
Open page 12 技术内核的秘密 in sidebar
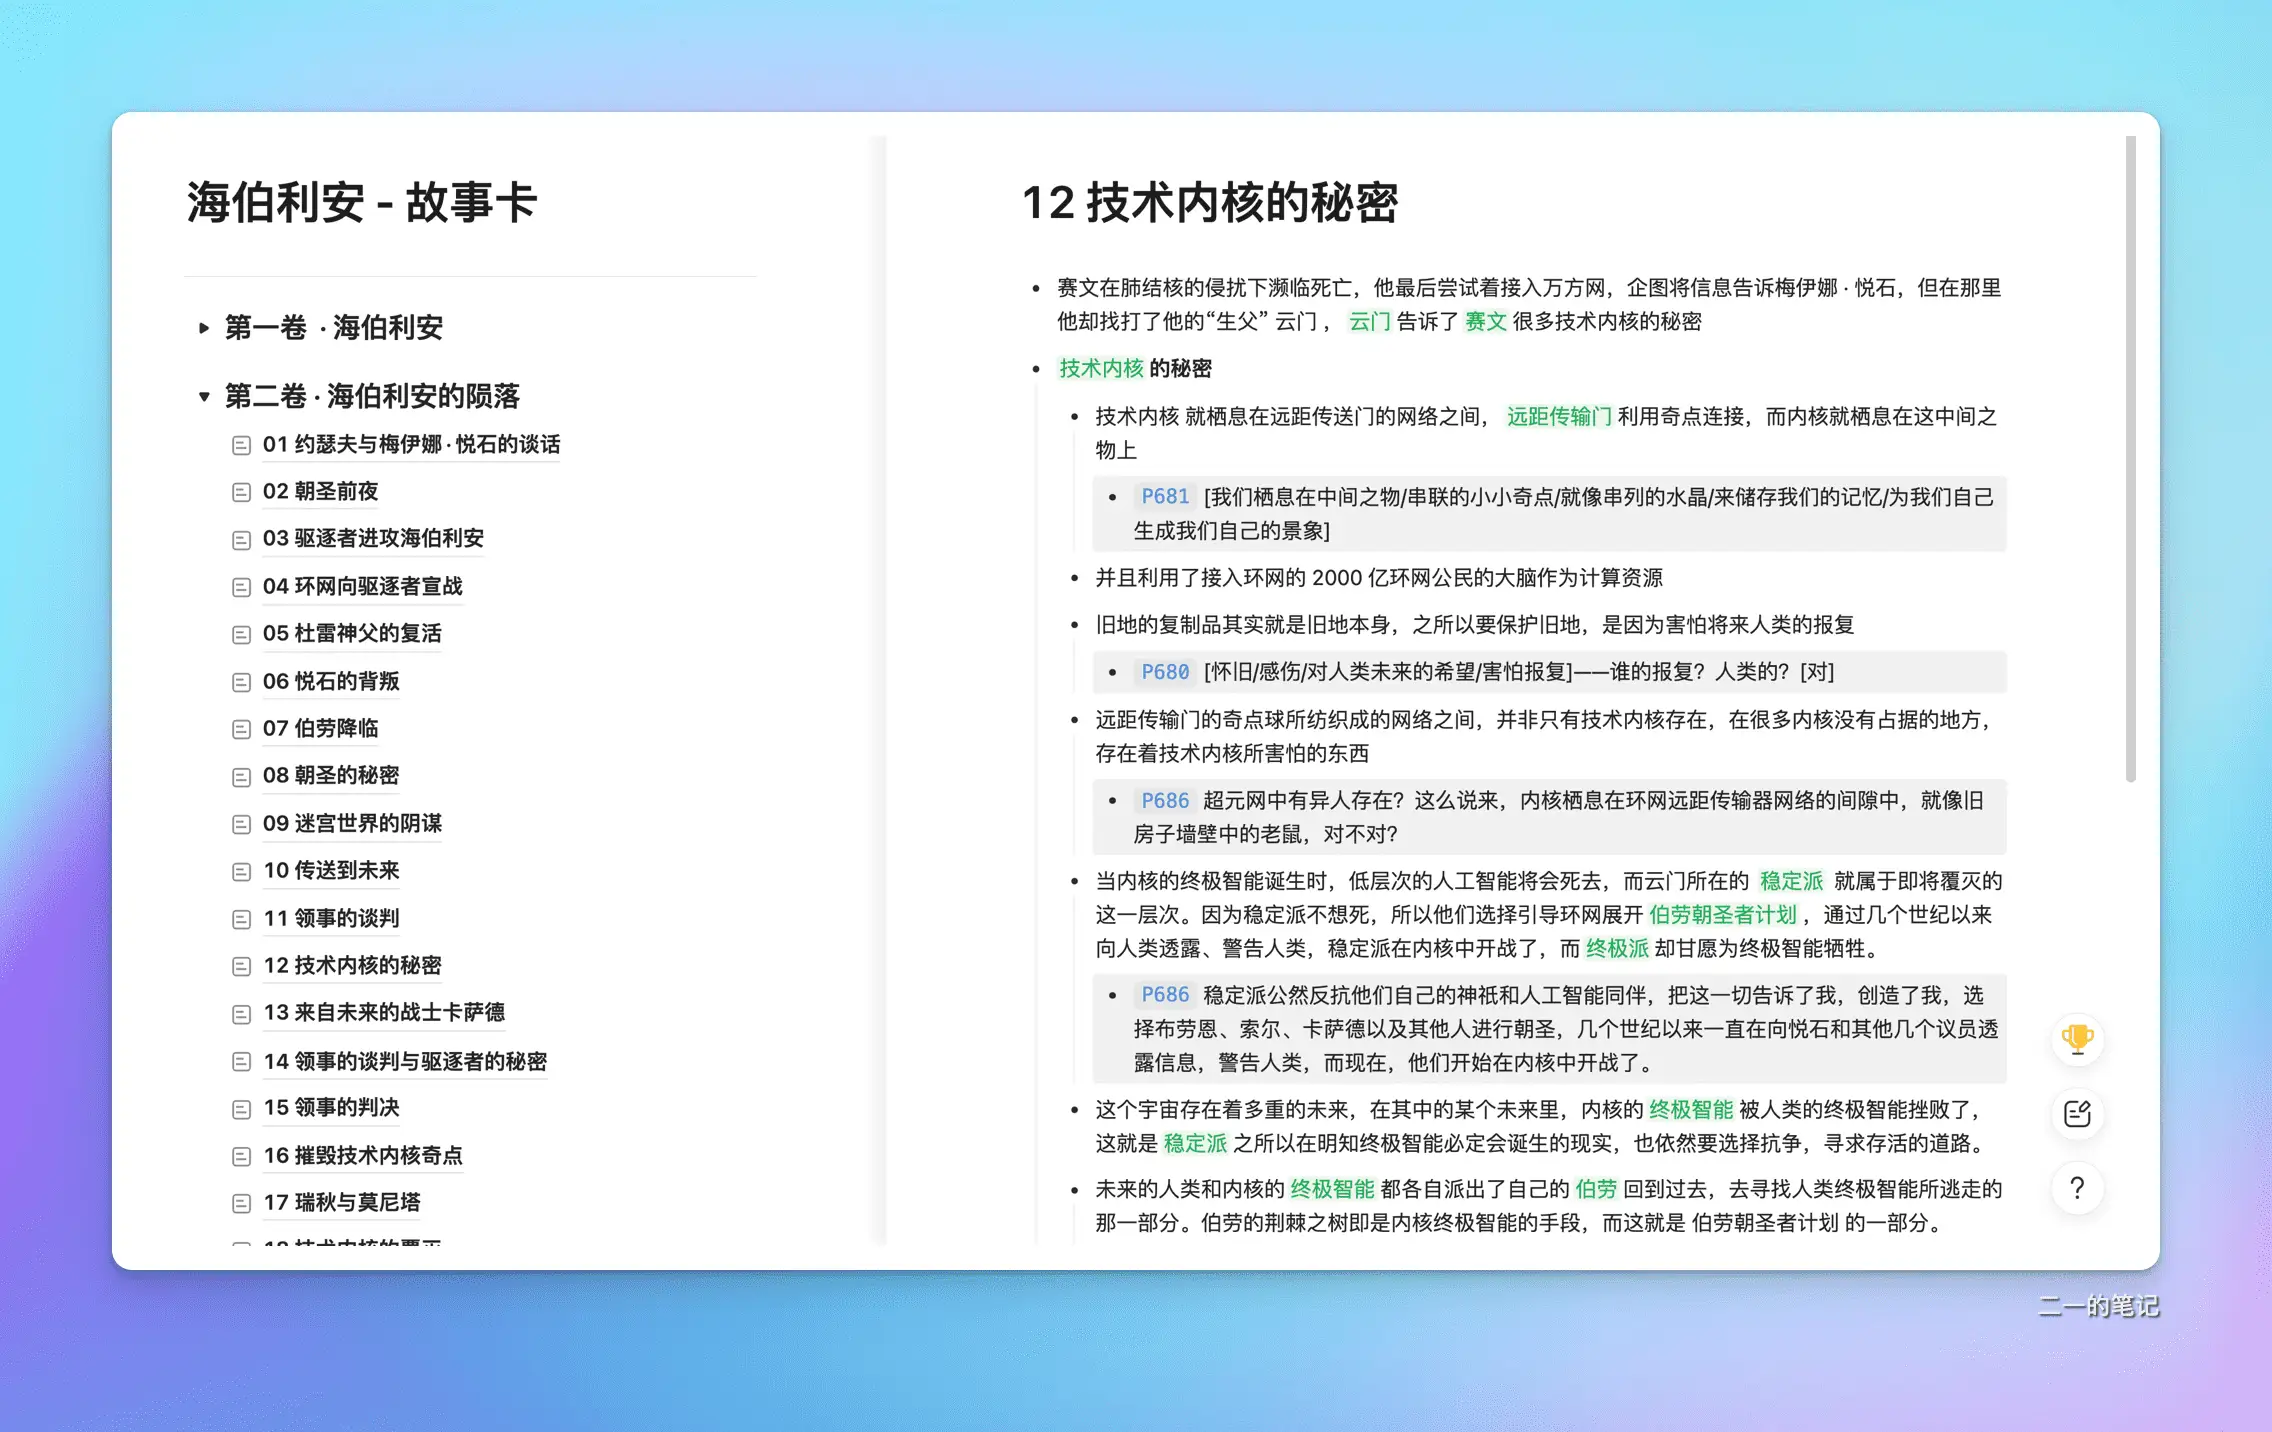(x=352, y=965)
